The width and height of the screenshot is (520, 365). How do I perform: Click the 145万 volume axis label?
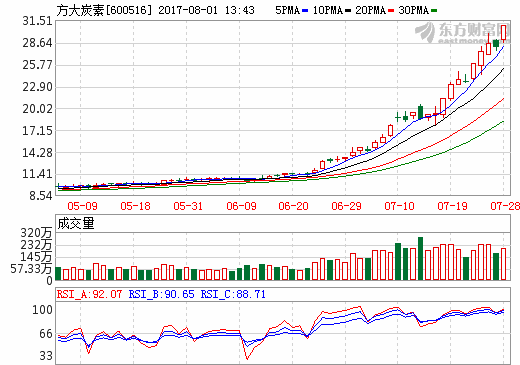(x=36, y=257)
